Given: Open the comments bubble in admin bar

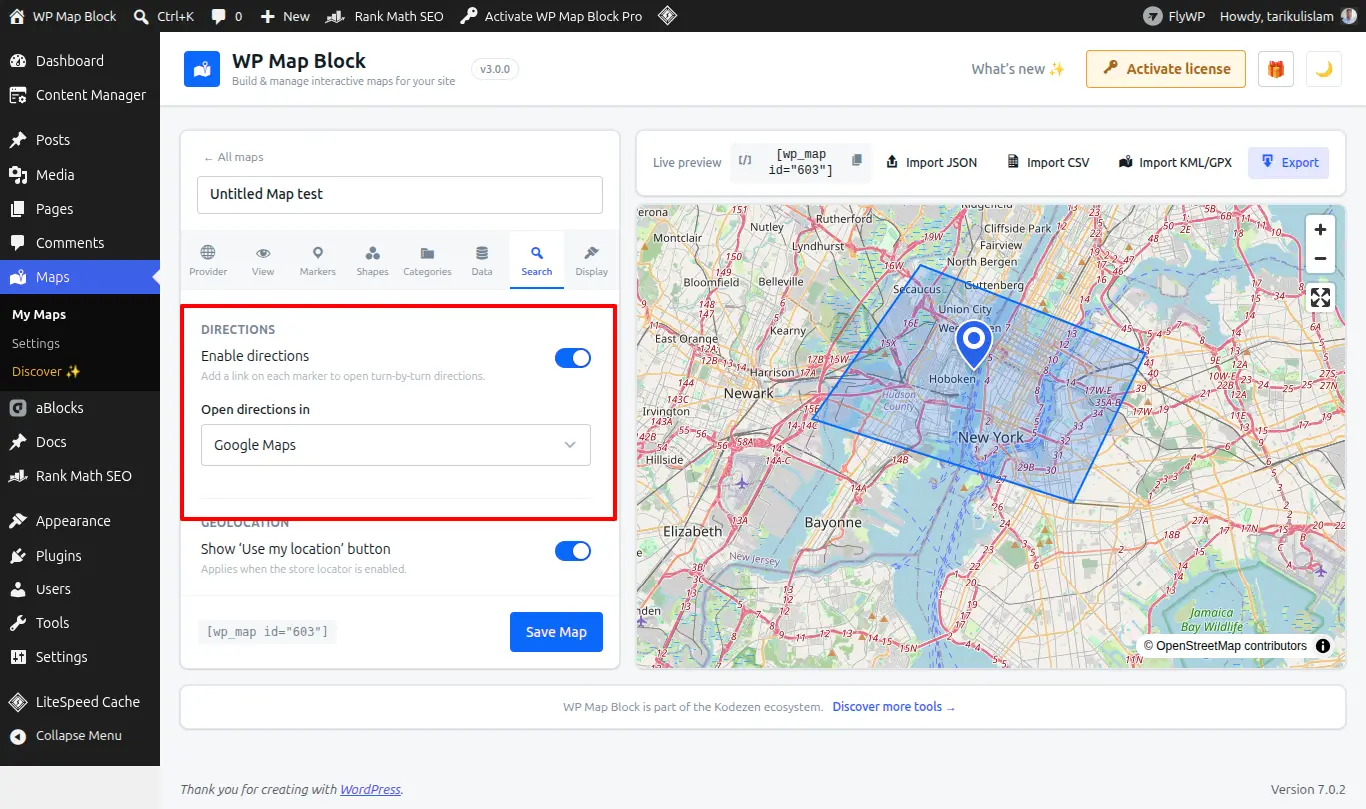Looking at the screenshot, I should click(227, 16).
